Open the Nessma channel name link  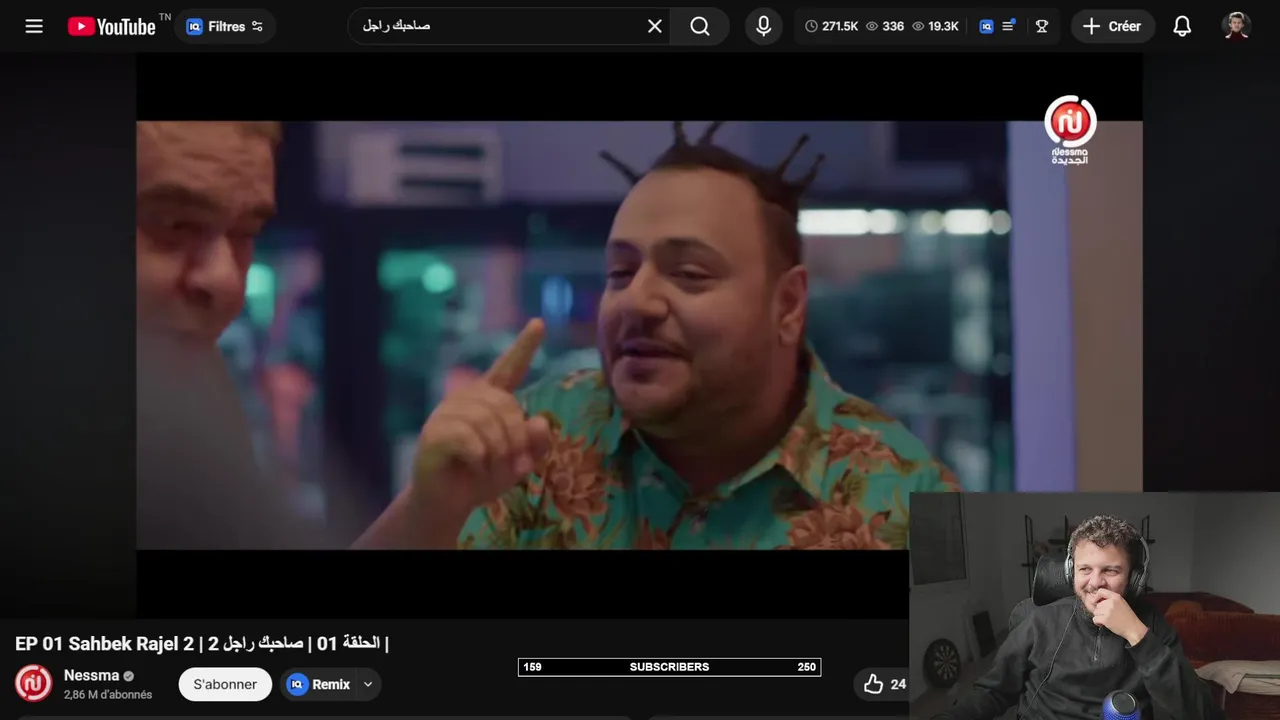click(x=91, y=675)
